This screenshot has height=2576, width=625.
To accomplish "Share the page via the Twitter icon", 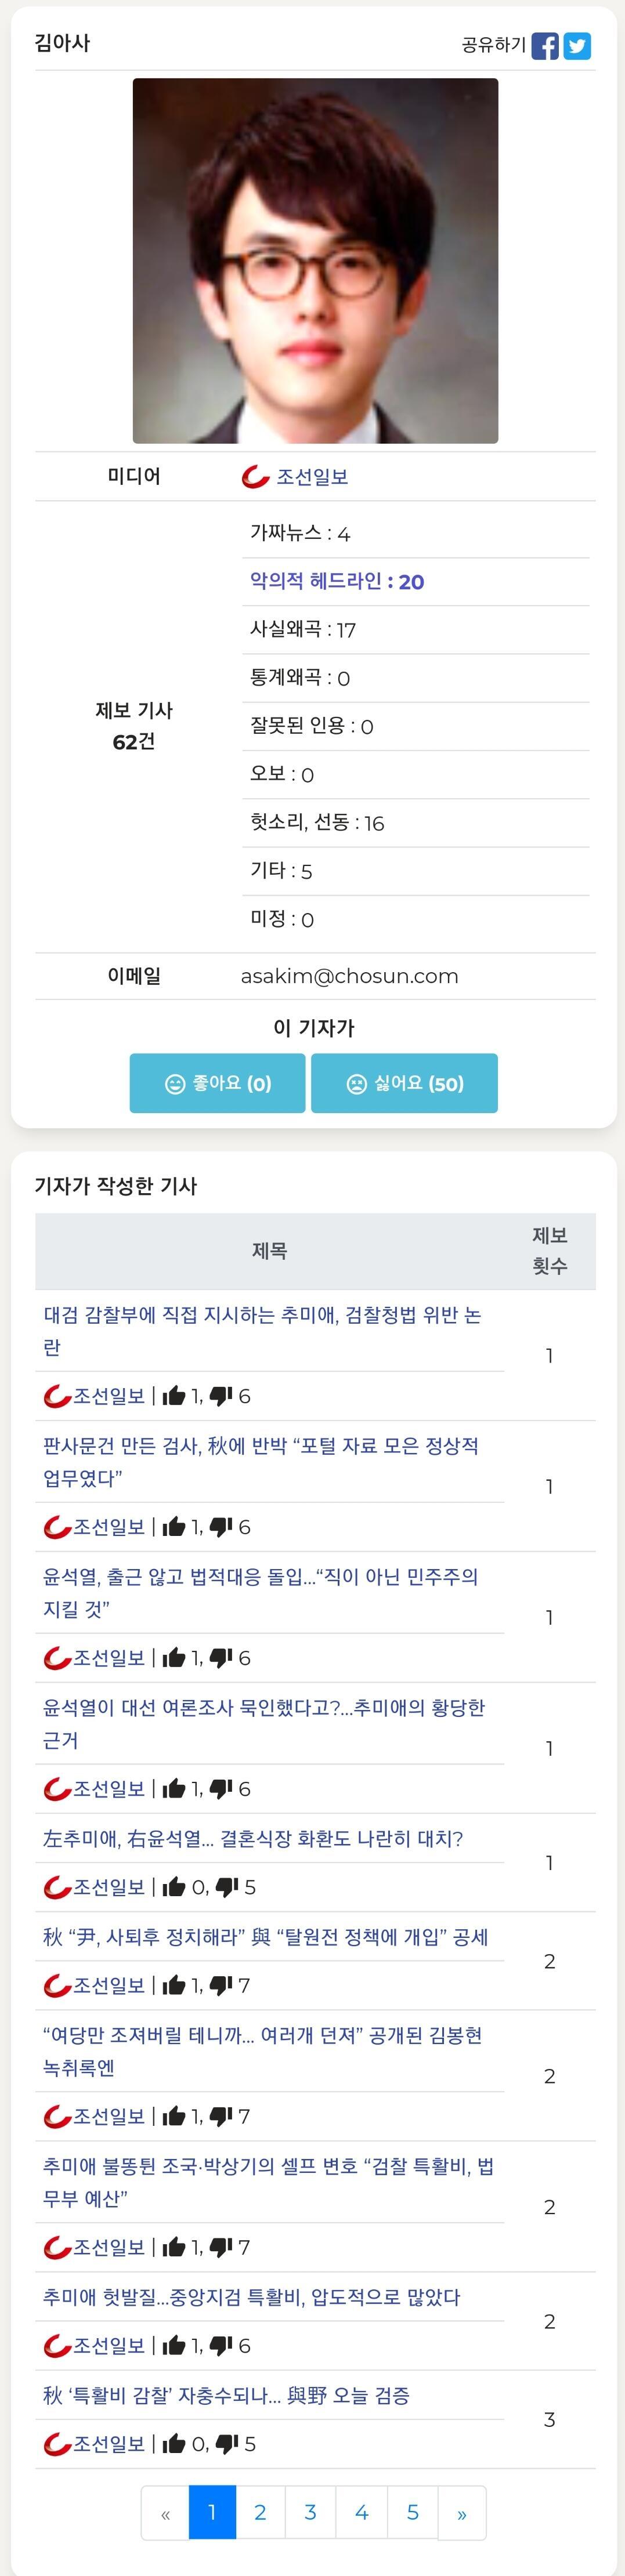I will [577, 46].
